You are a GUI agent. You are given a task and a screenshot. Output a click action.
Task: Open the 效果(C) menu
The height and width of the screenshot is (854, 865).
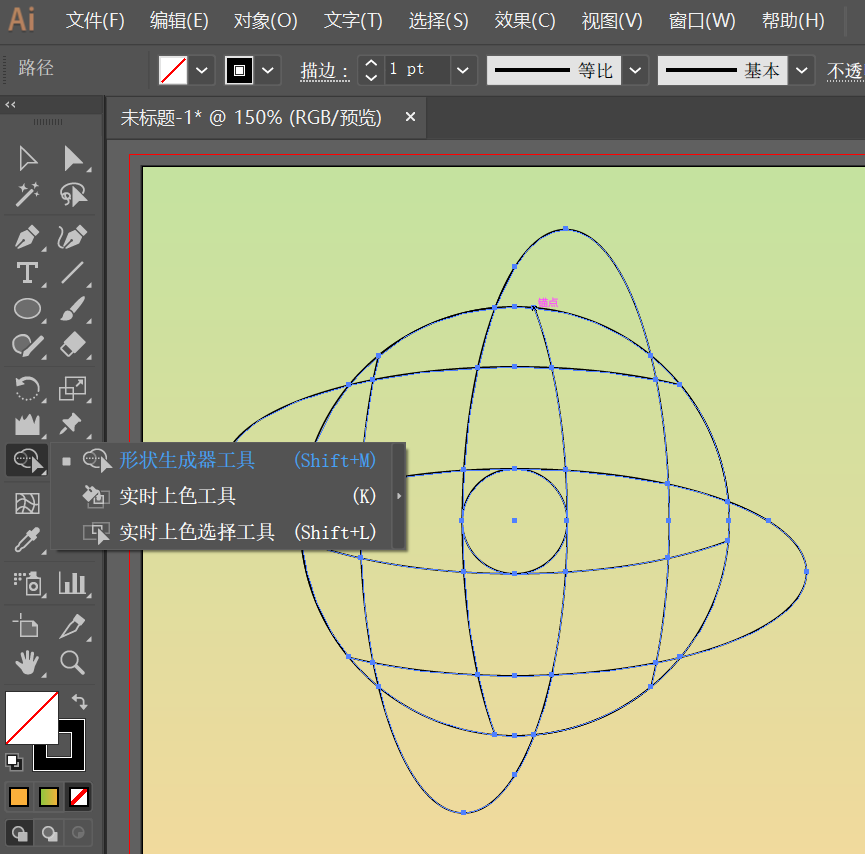(x=525, y=20)
